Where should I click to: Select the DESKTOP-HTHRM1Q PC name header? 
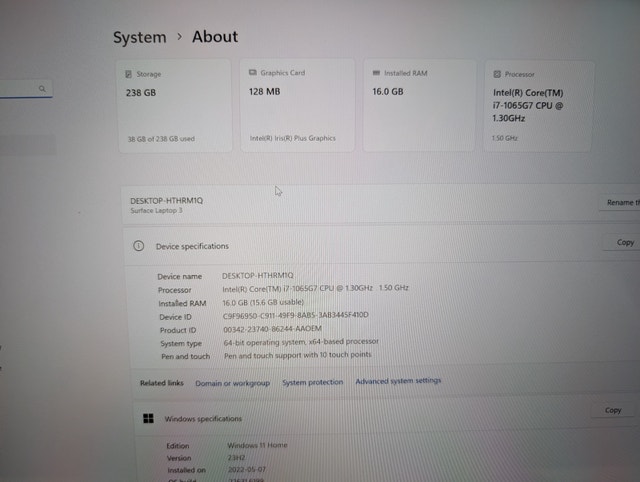[x=167, y=200]
